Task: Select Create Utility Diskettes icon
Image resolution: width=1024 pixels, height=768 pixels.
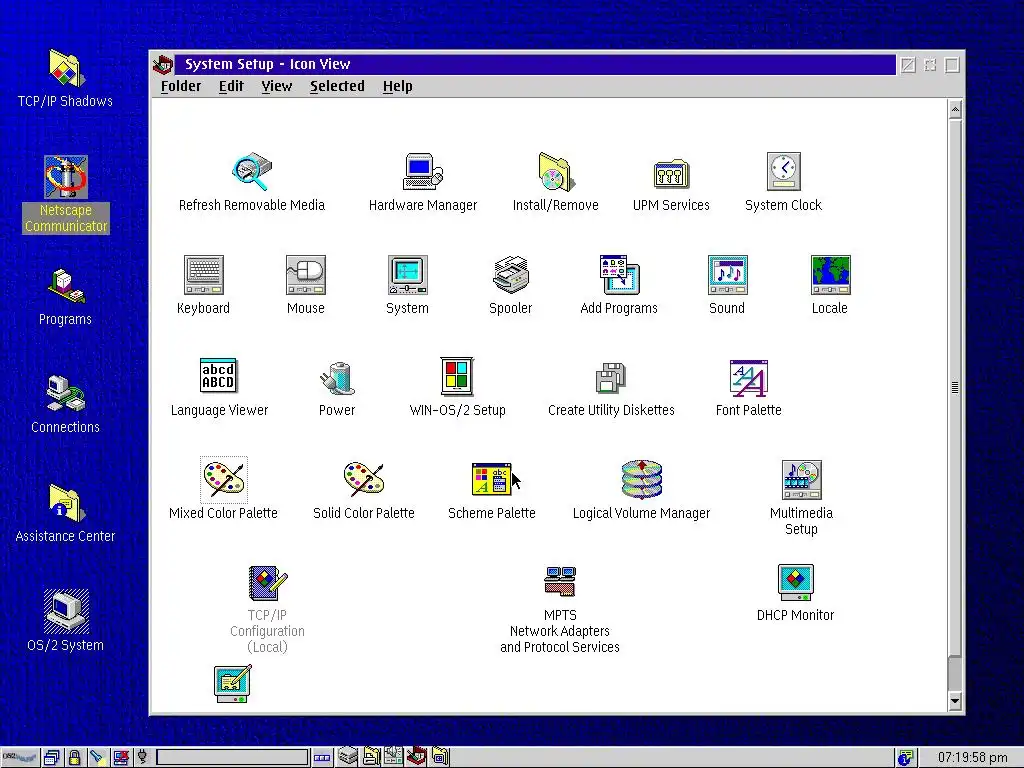Action: point(611,377)
